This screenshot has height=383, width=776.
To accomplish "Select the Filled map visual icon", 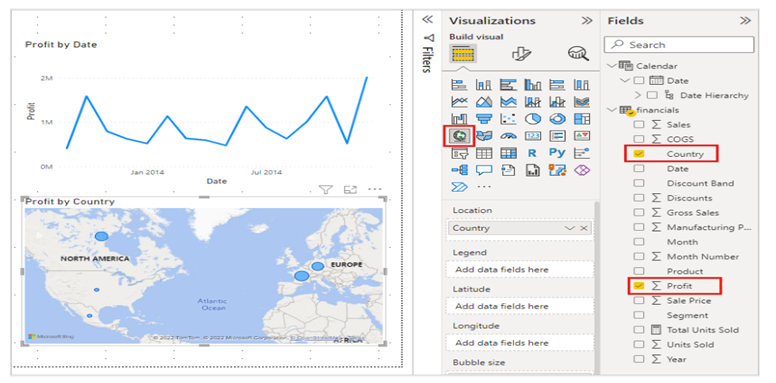I will click(483, 136).
